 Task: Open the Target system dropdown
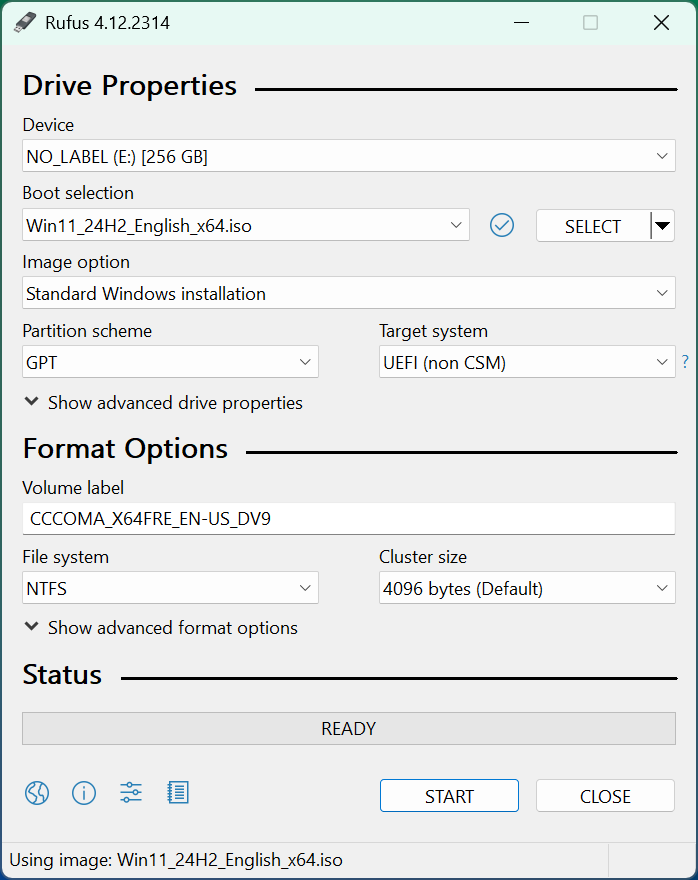coord(527,362)
